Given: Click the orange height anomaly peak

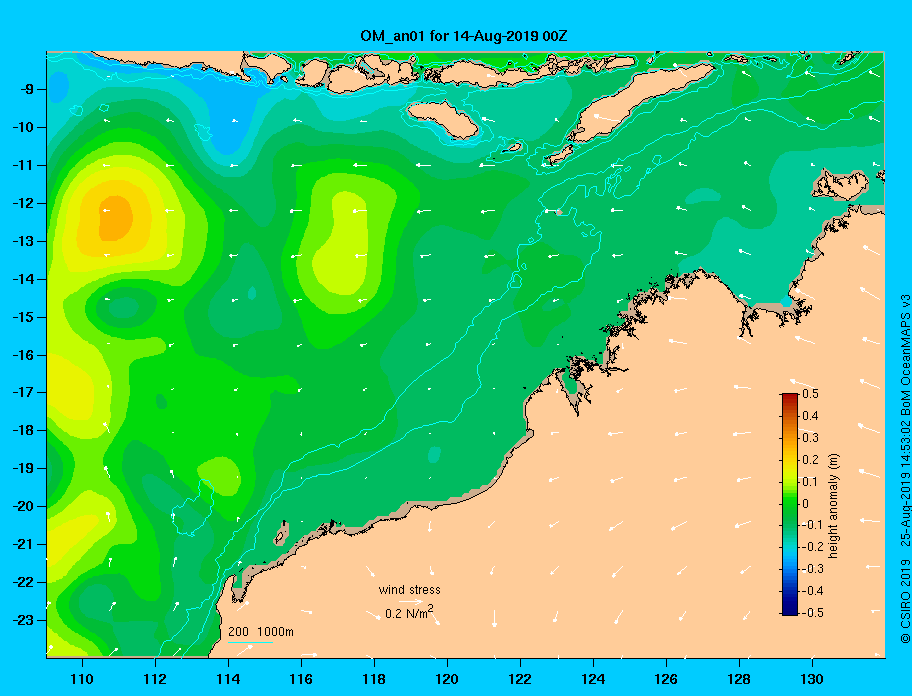Looking at the screenshot, I should point(115,218).
